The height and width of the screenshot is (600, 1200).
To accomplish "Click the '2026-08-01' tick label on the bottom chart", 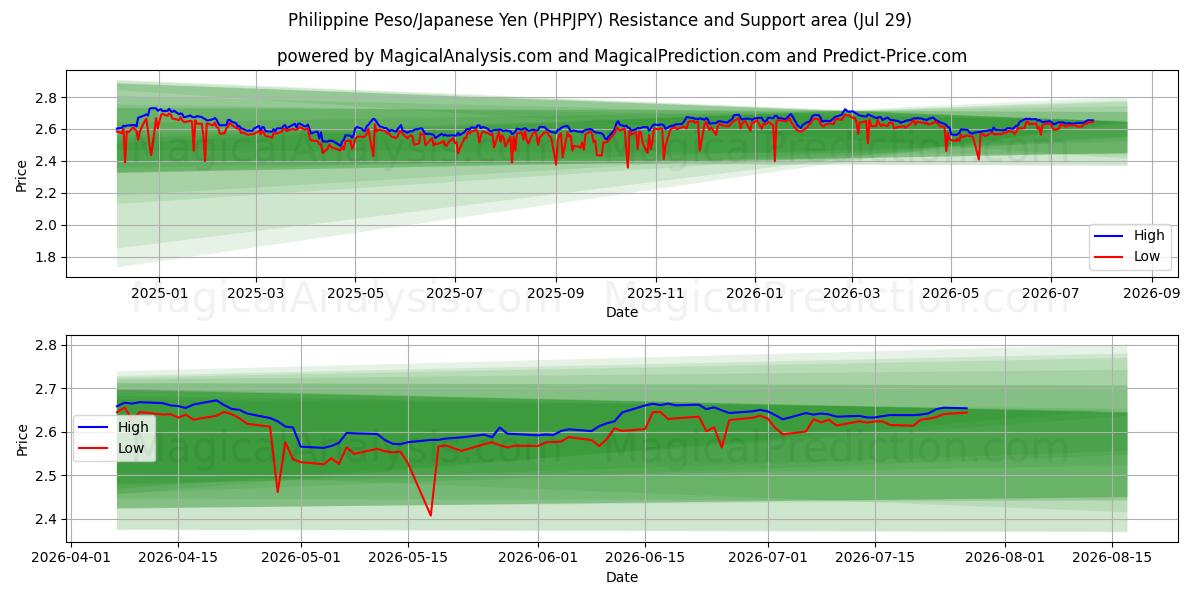I will [1005, 559].
